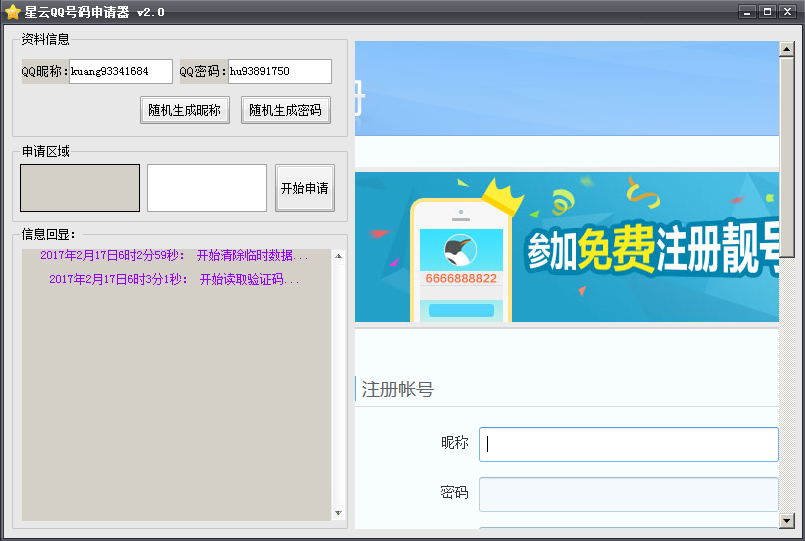The image size is (805, 541).
Task: Click log down arrow in 信息回显 scrollbar
Action: (x=338, y=513)
